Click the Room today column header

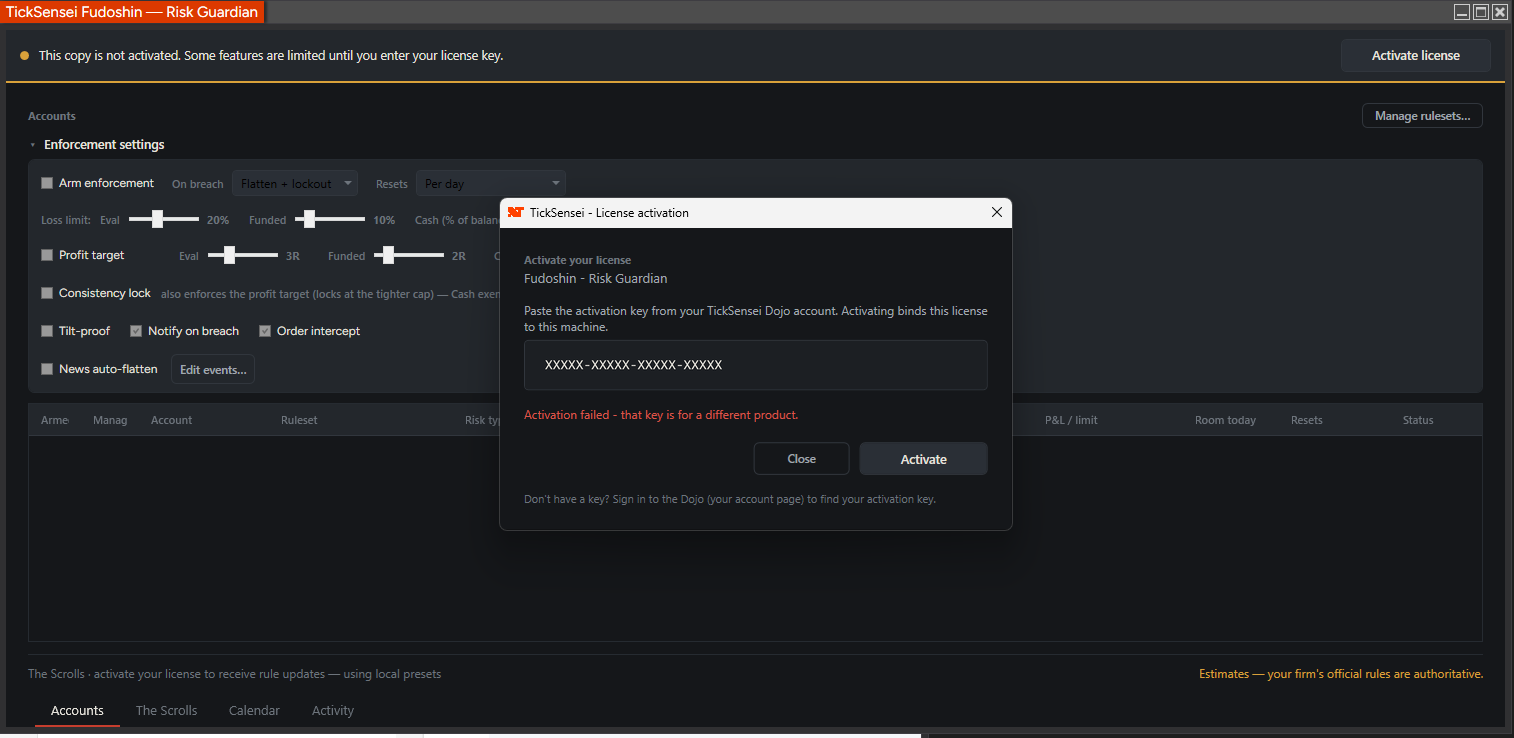point(1225,420)
